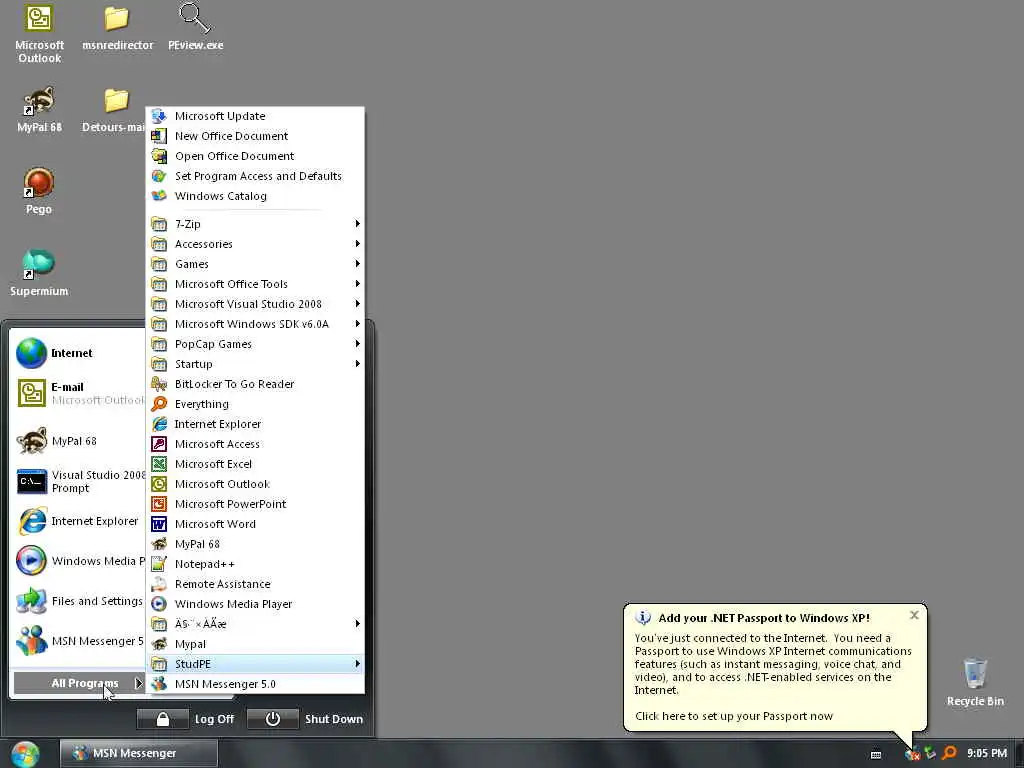
Task: Click the Microsoft Excel icon
Action: 159,464
